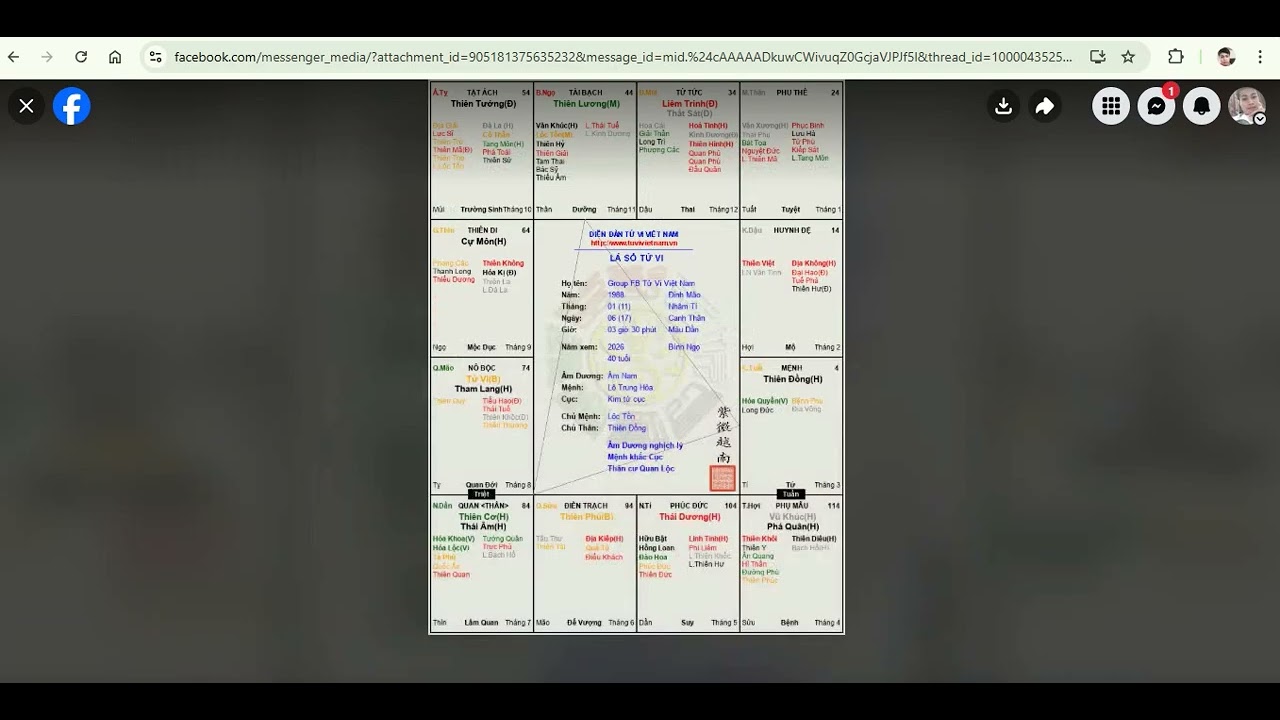Click the "ĐIỀN TRẠCH" palace label
Screen dimensions: 1280x720
[585, 506]
